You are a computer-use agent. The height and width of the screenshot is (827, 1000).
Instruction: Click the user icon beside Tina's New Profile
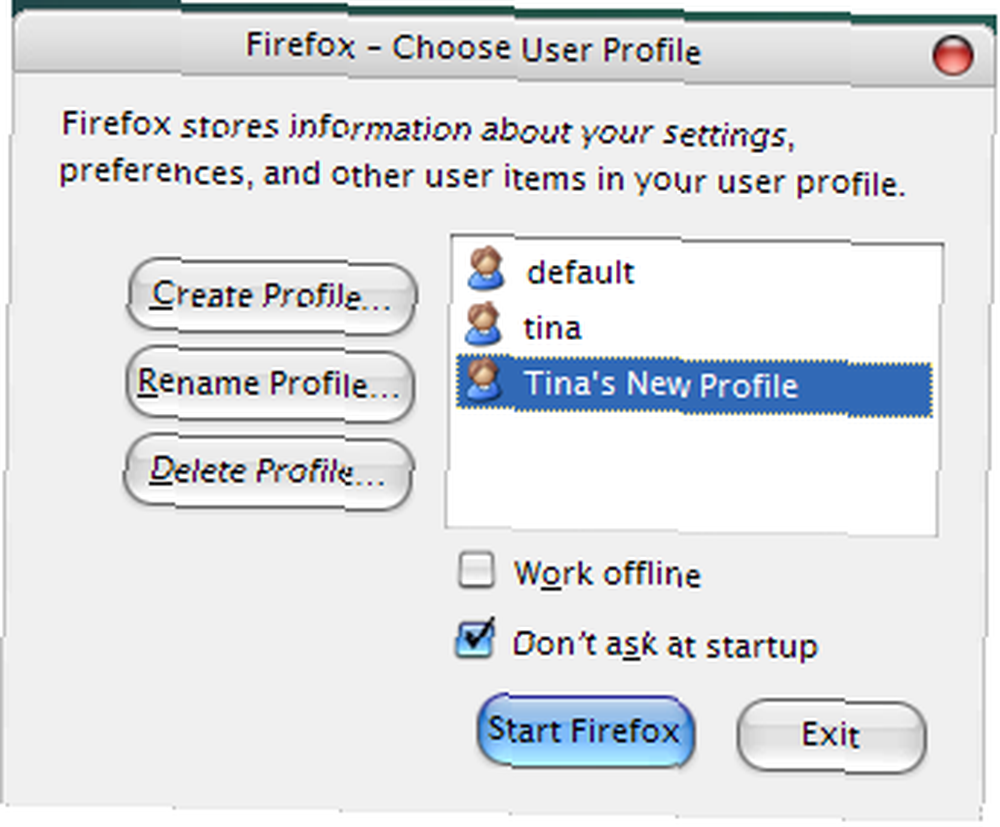483,380
